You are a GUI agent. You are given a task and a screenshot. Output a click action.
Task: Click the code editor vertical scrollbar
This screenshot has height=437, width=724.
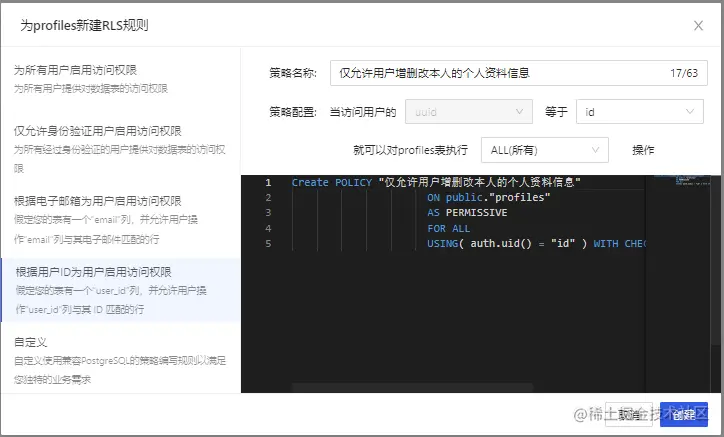716,259
